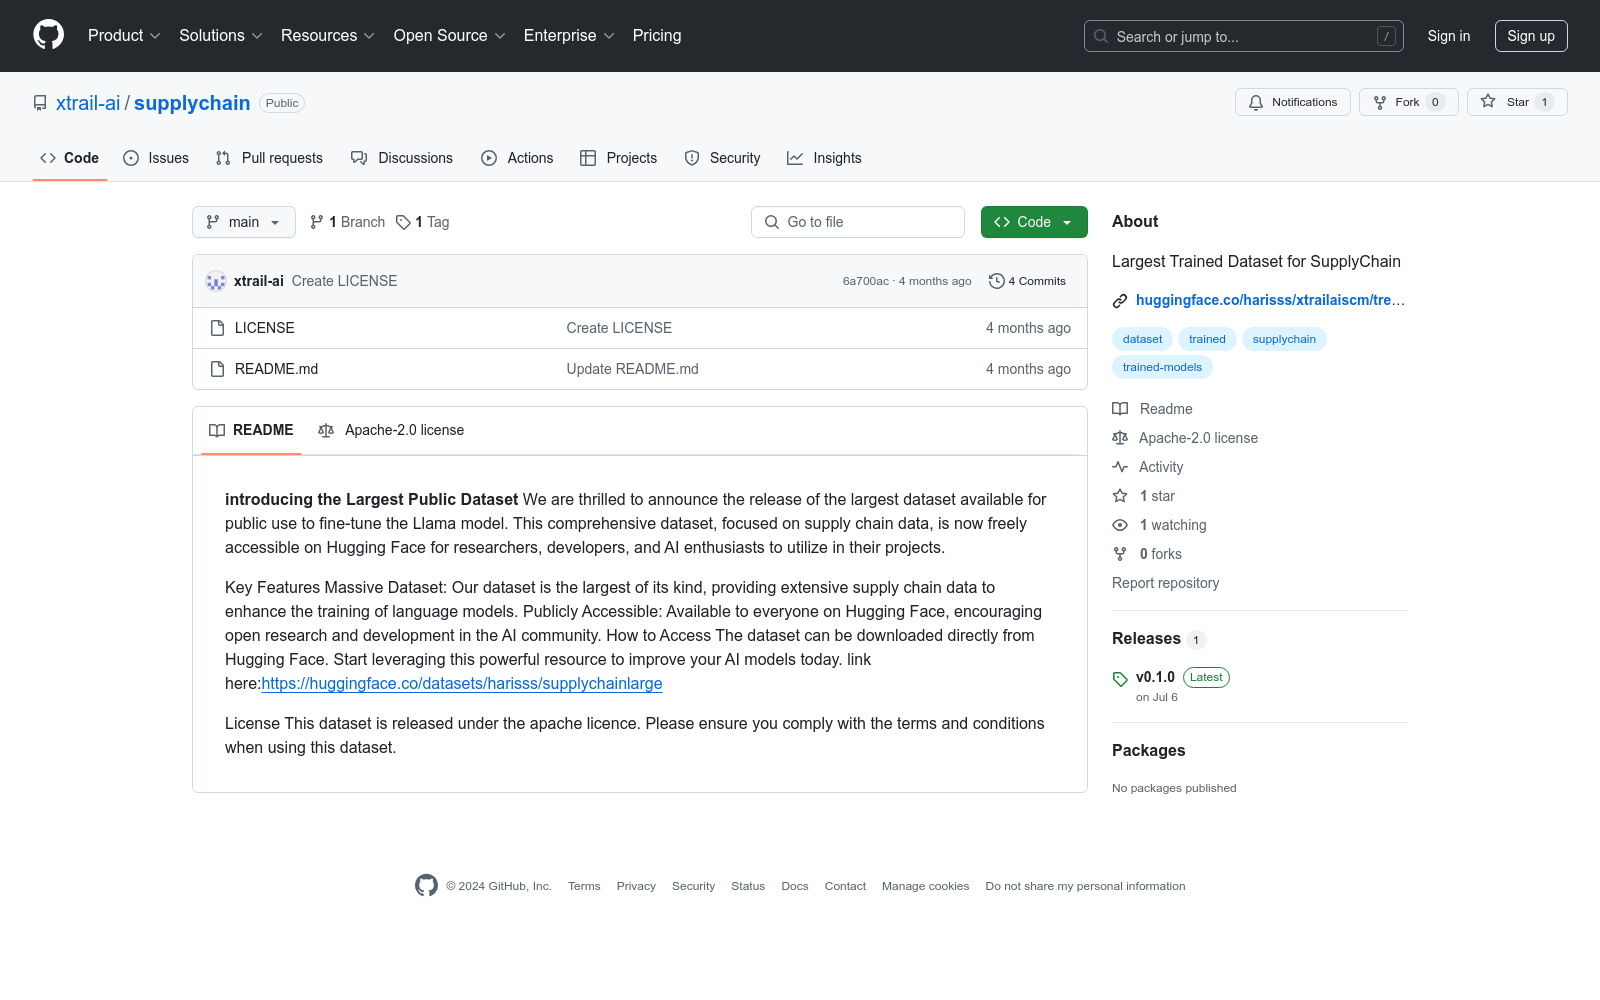Open the Actions tab
This screenshot has width=1600, height=1000.
(x=517, y=158)
